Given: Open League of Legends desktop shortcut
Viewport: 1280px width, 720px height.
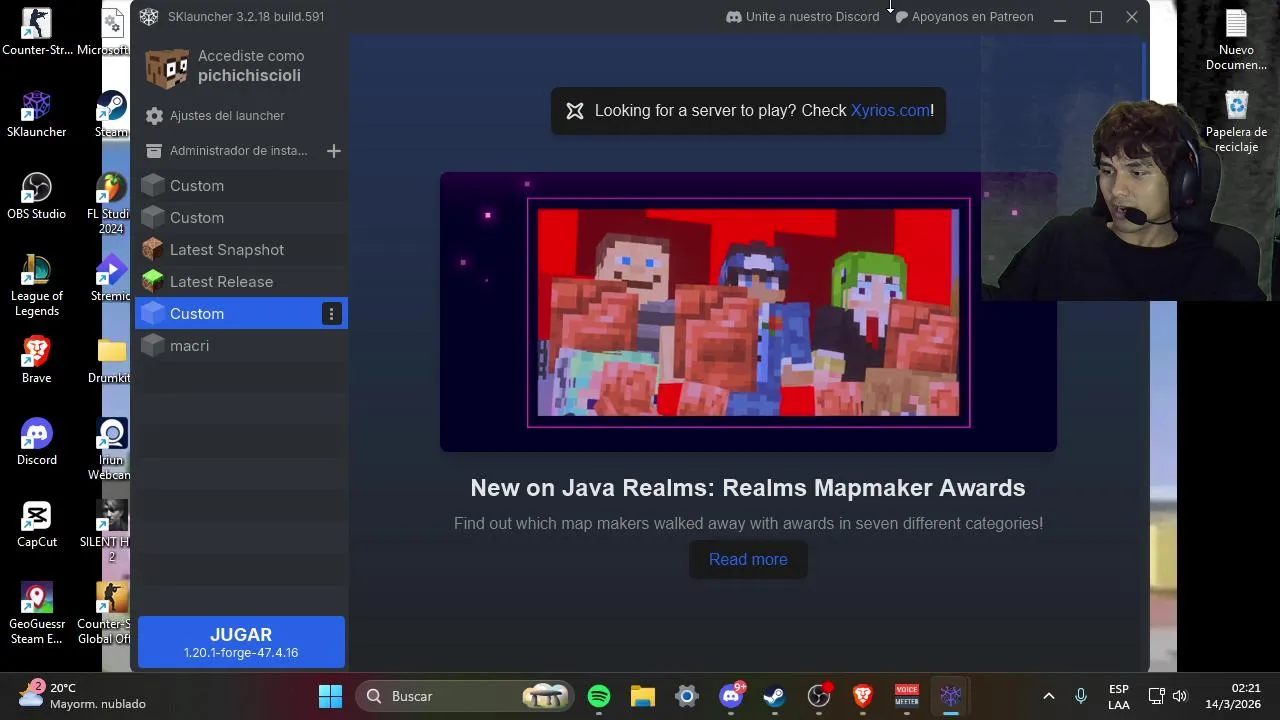Looking at the screenshot, I should click(x=36, y=285).
